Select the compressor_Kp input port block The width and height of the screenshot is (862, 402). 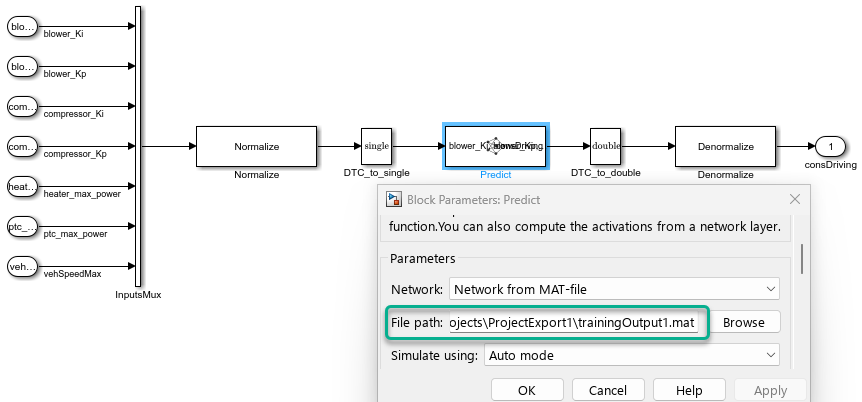[x=23, y=147]
